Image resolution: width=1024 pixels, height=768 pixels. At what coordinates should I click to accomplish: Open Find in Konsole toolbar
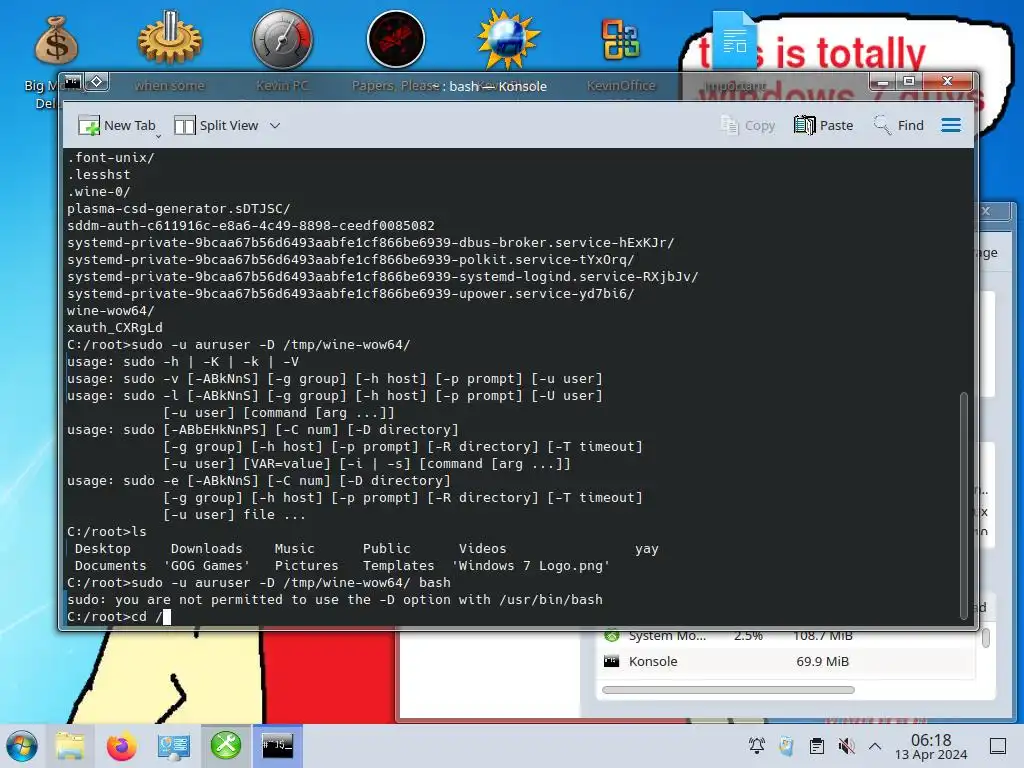[x=899, y=125]
